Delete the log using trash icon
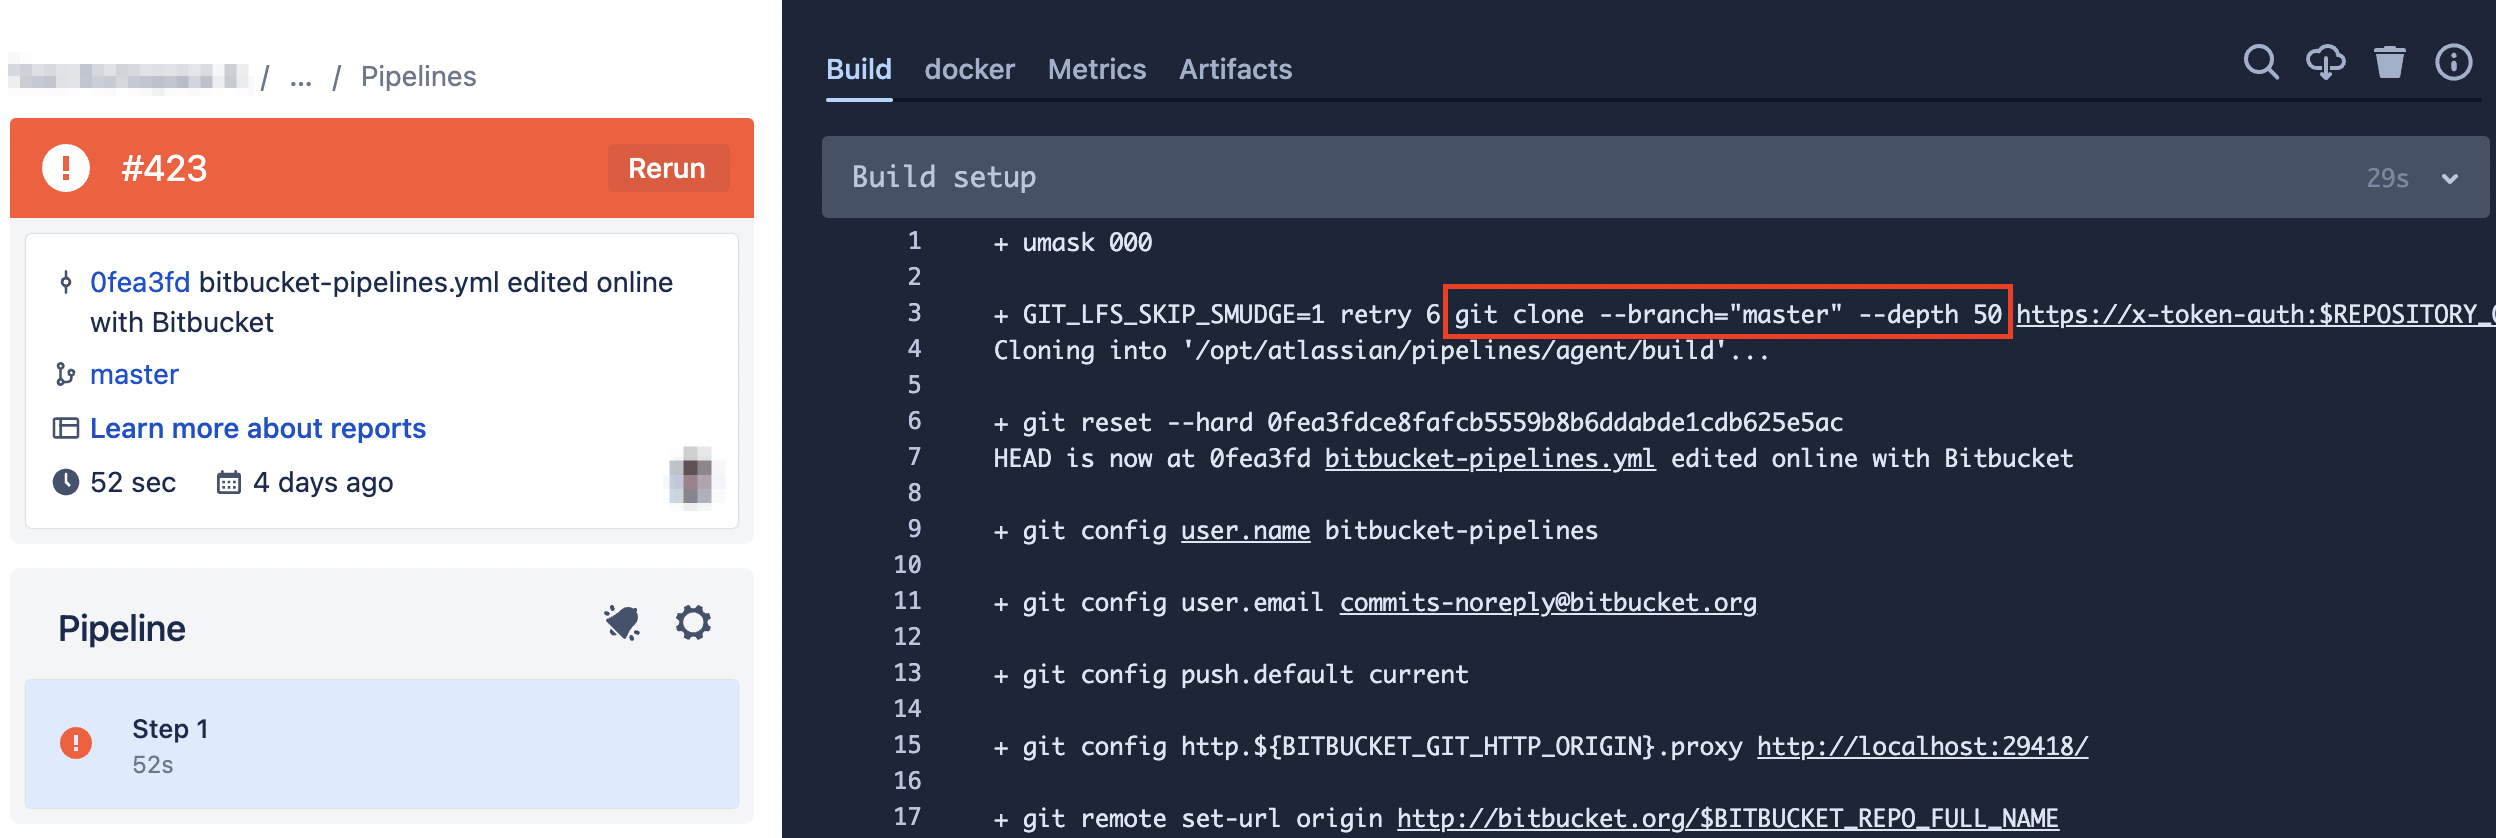The image size is (2496, 838). pyautogui.click(x=2390, y=63)
